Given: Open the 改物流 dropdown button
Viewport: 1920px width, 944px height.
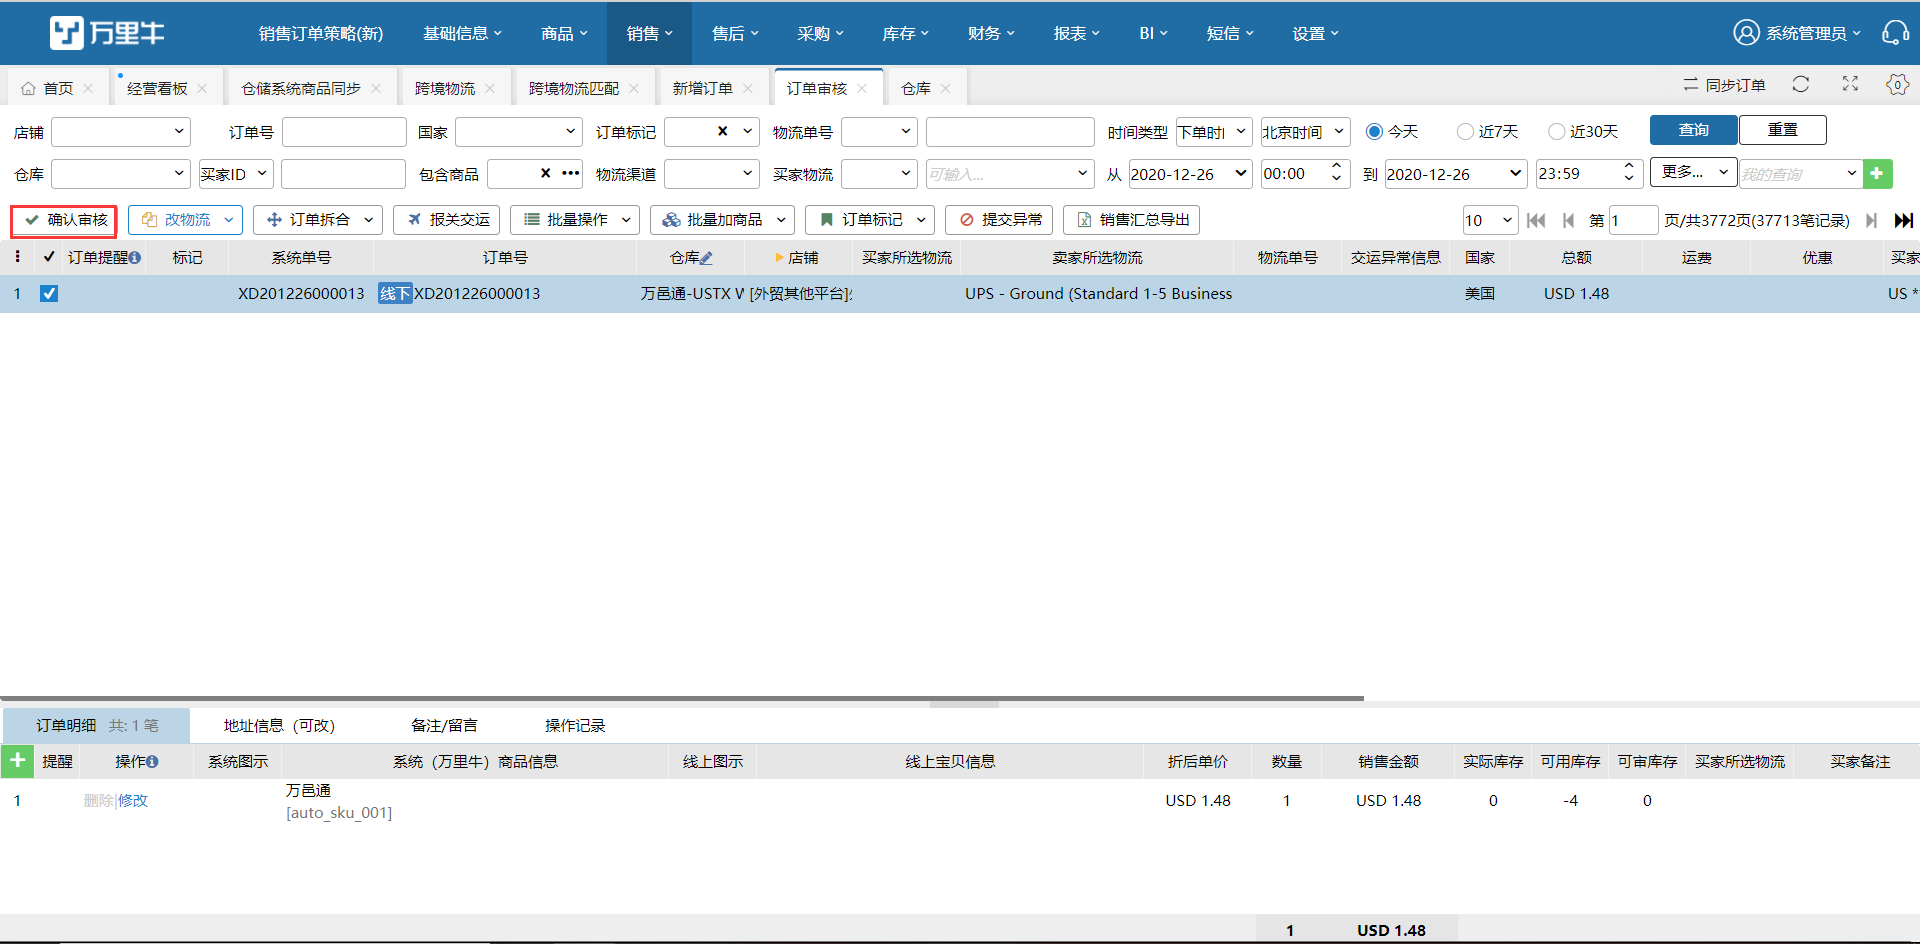Looking at the screenshot, I should (186, 219).
